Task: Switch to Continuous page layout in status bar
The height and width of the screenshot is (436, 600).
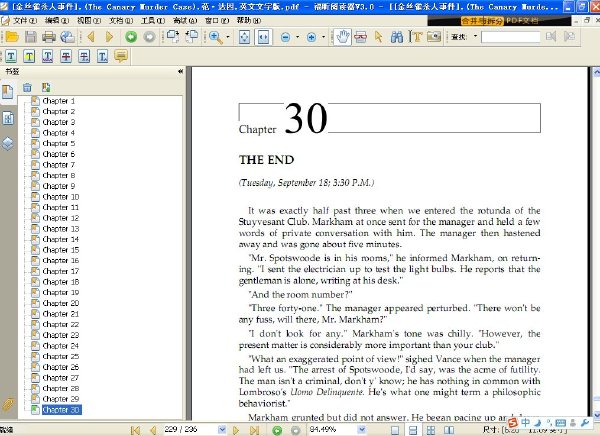Action: click(413, 430)
